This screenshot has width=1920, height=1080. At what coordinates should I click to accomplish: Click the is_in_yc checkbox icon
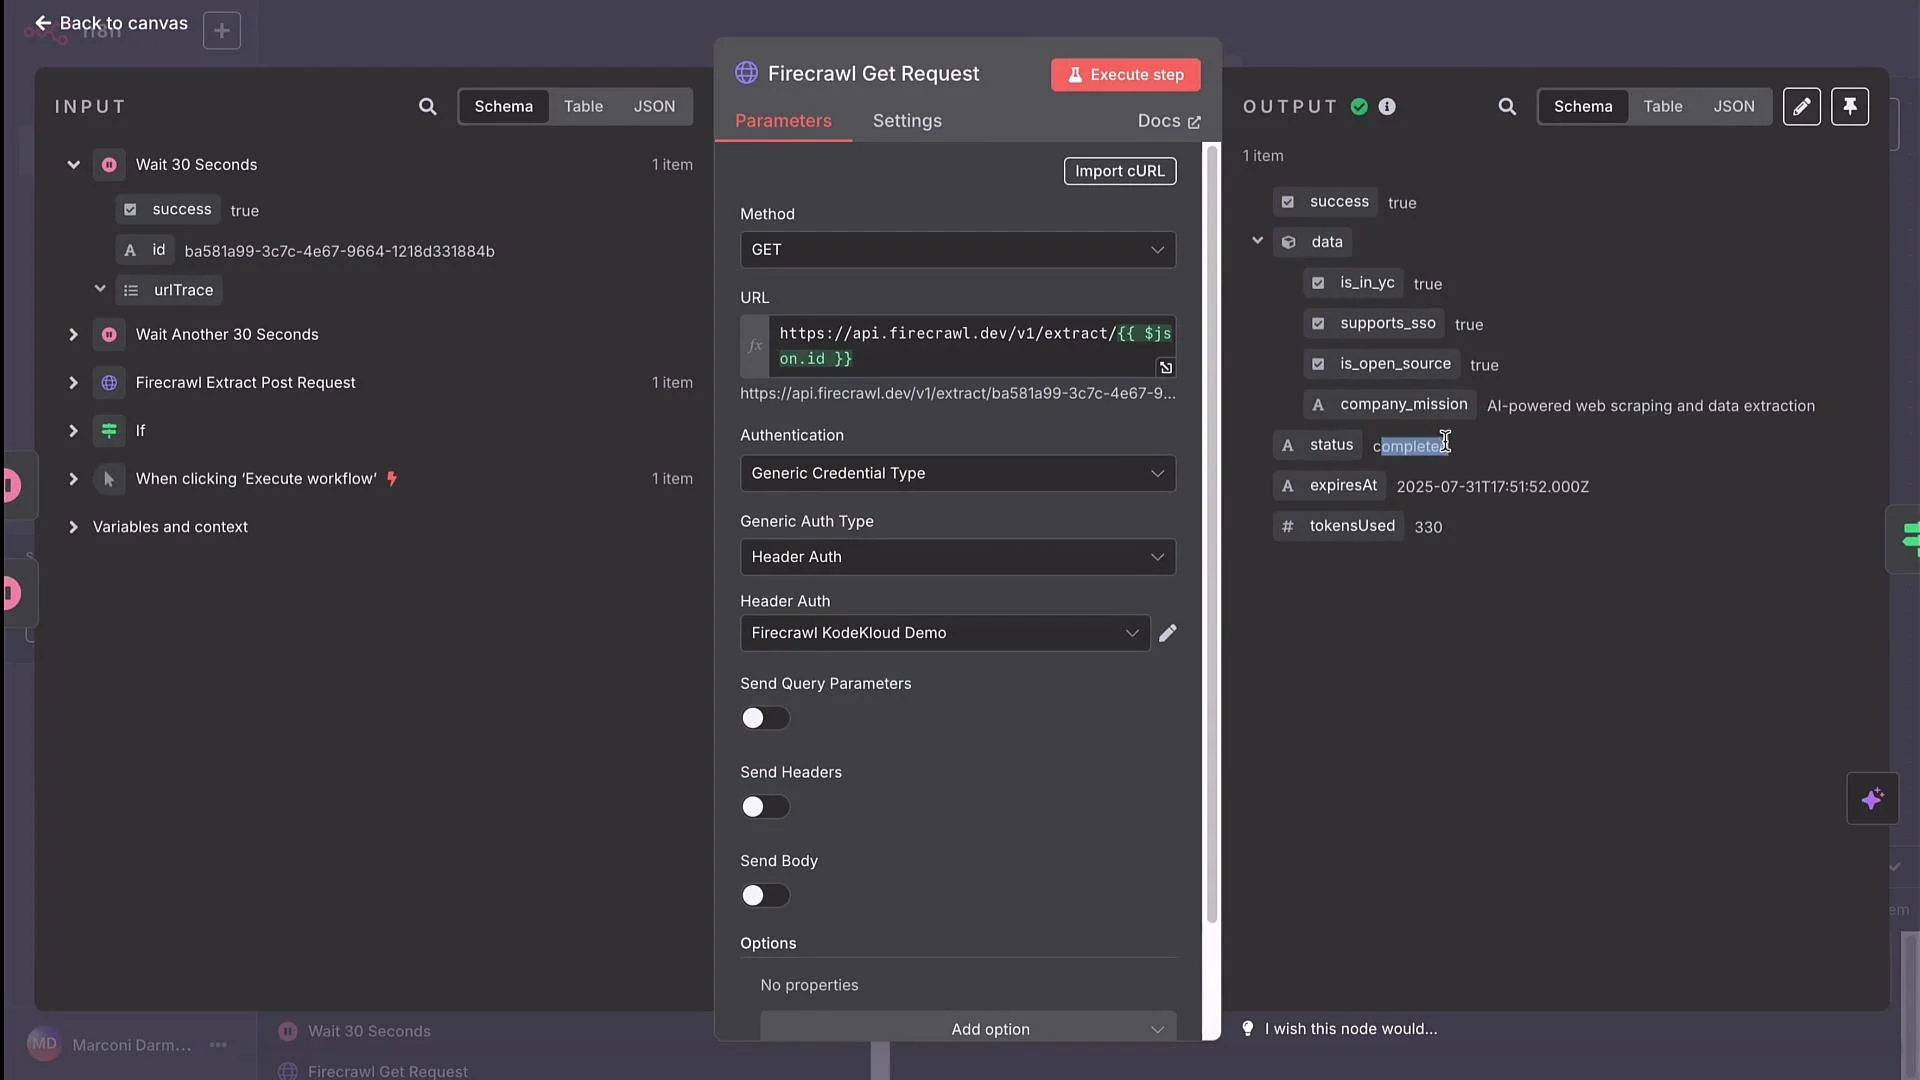point(1318,283)
